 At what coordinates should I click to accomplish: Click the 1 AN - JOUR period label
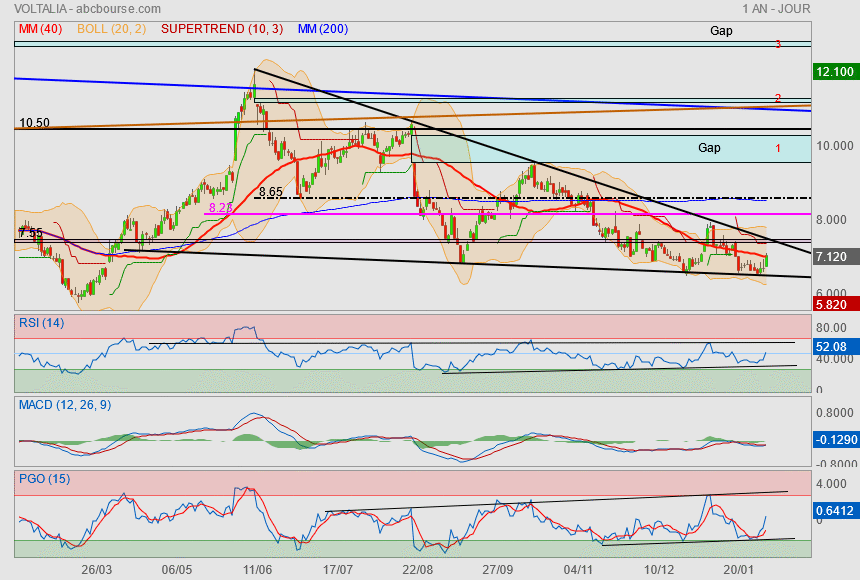pos(776,9)
